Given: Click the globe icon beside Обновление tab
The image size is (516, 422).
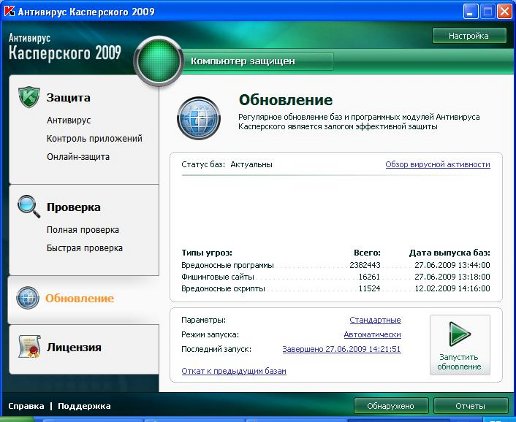Looking at the screenshot, I should coord(28,297).
